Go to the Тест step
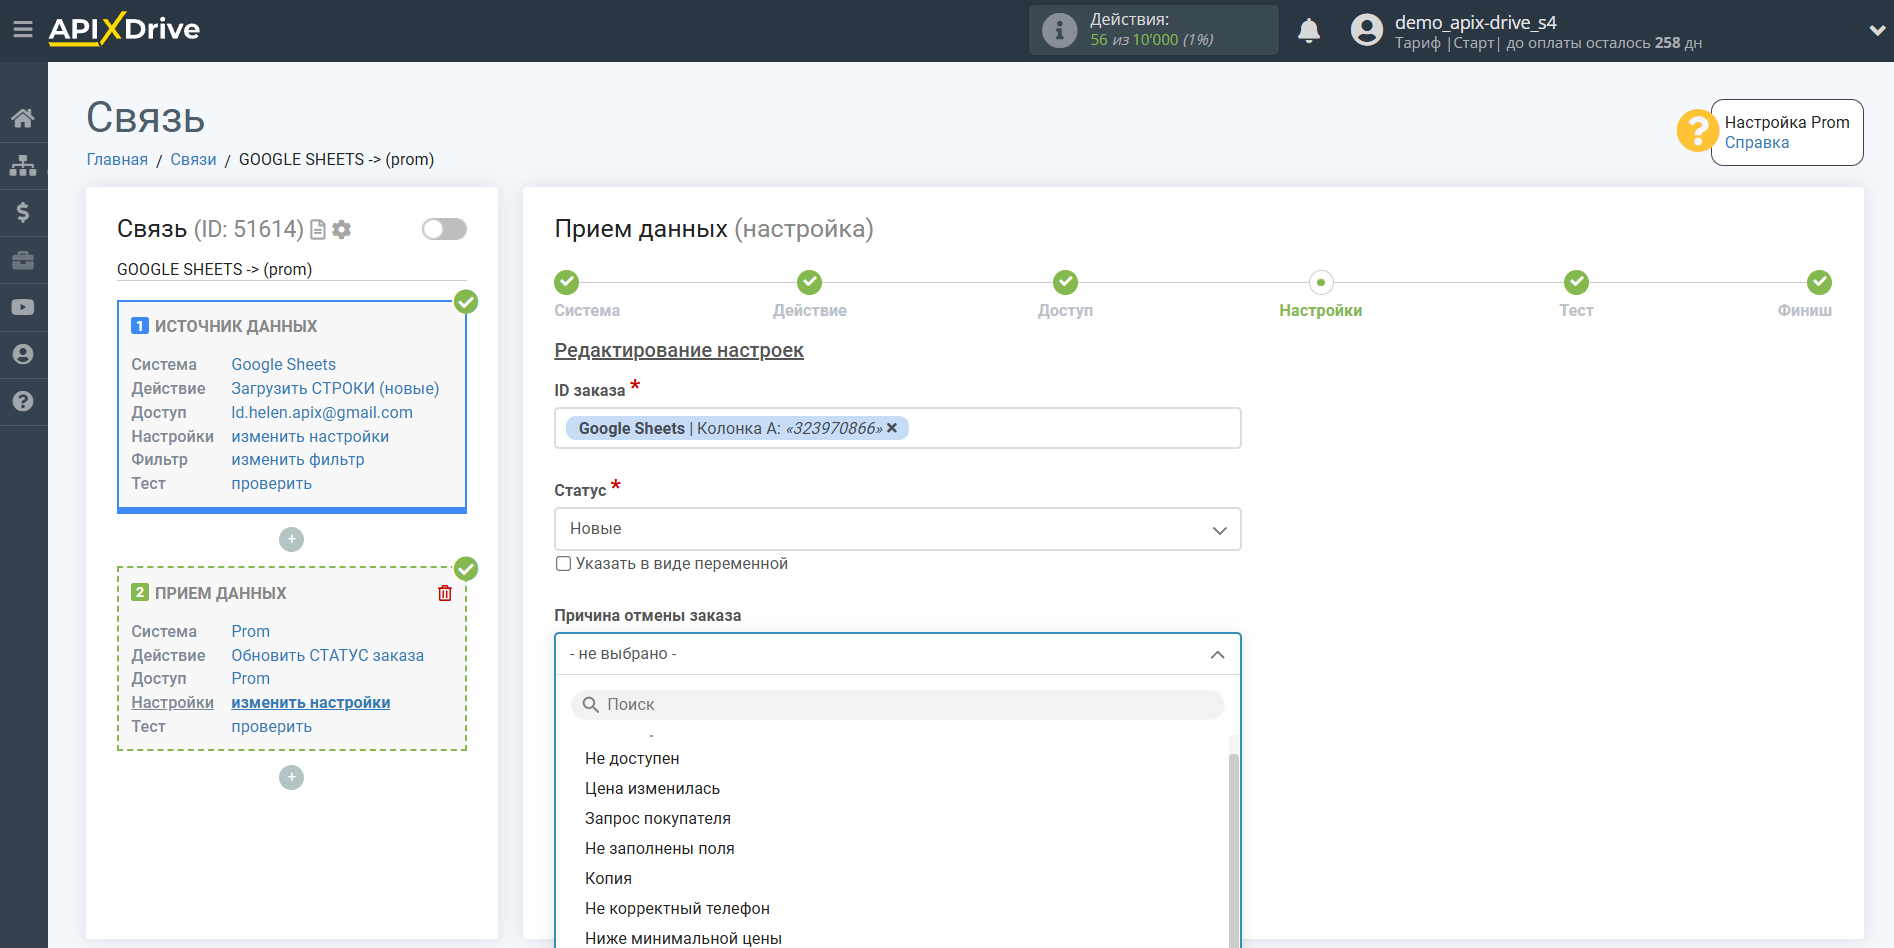 tap(1576, 282)
